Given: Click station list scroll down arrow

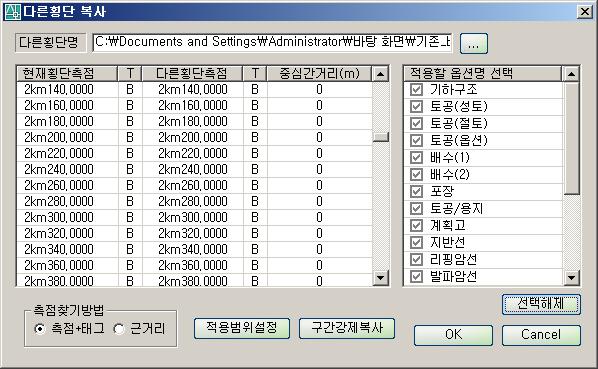Looking at the screenshot, I should [x=380, y=278].
